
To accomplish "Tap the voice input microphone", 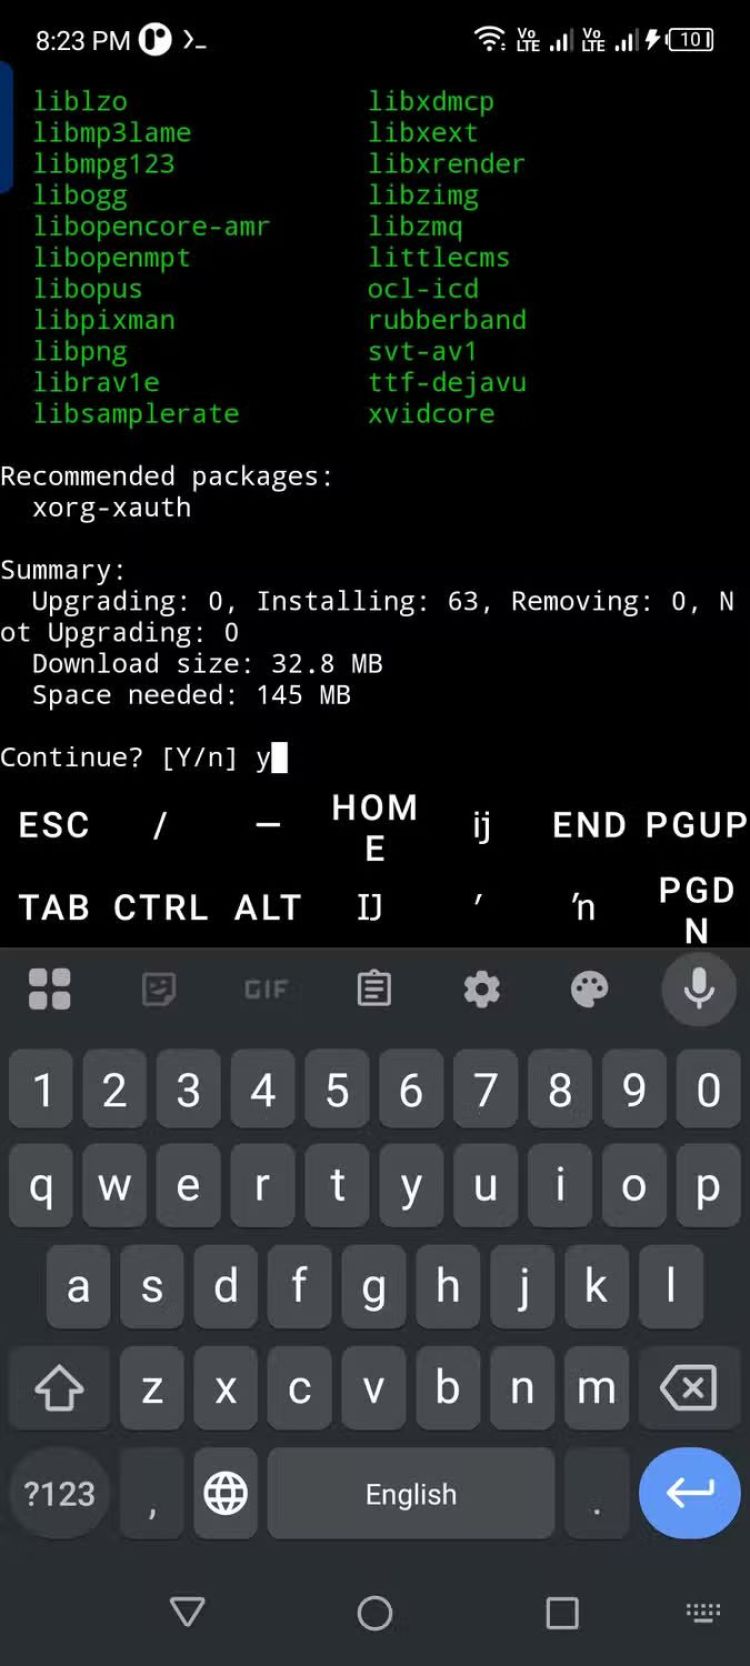I will [699, 988].
